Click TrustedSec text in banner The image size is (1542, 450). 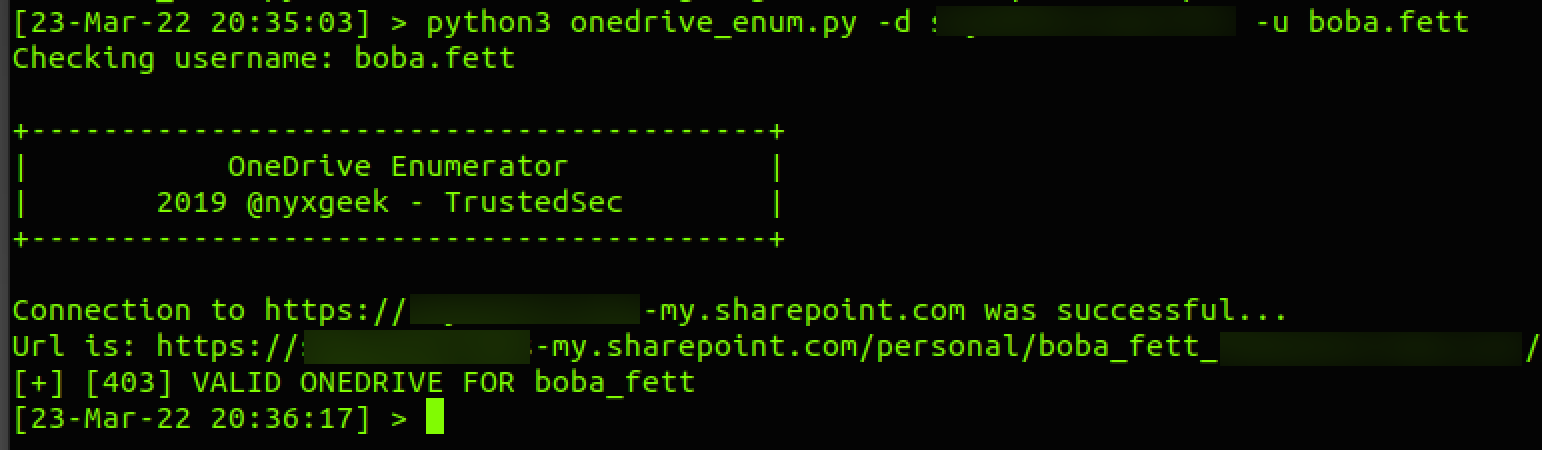pos(534,203)
